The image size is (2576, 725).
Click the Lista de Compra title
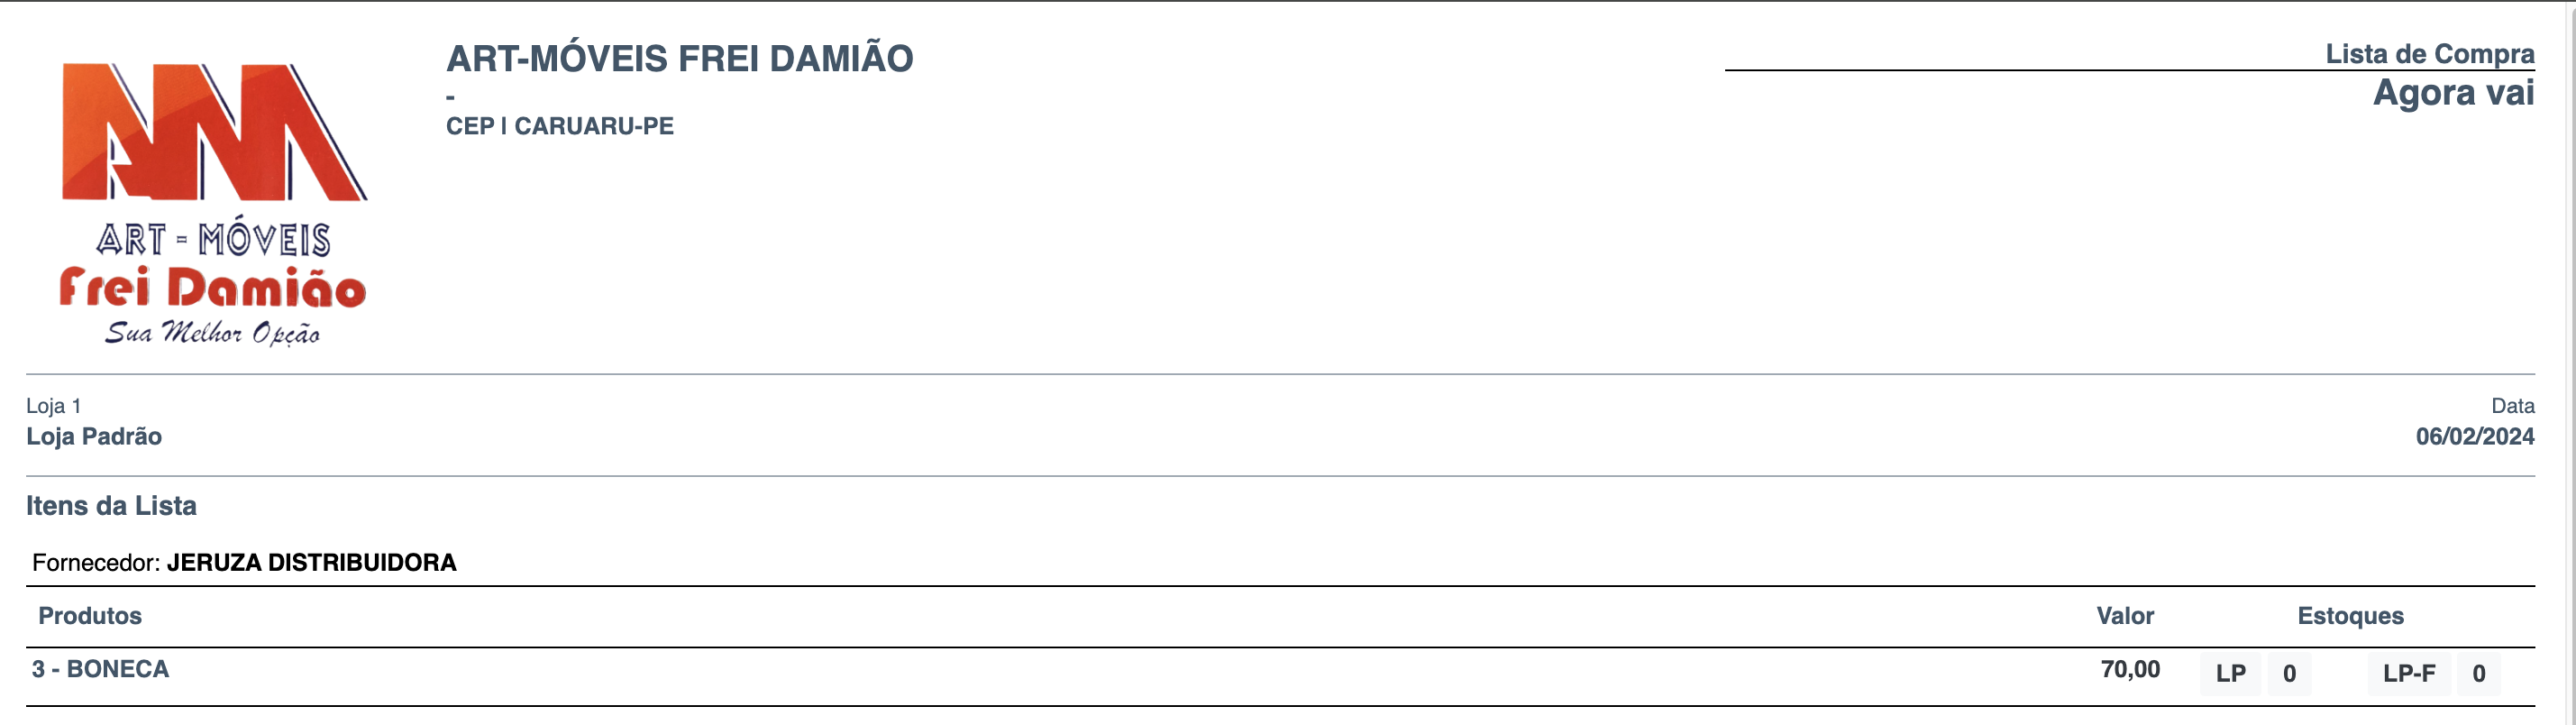2429,54
